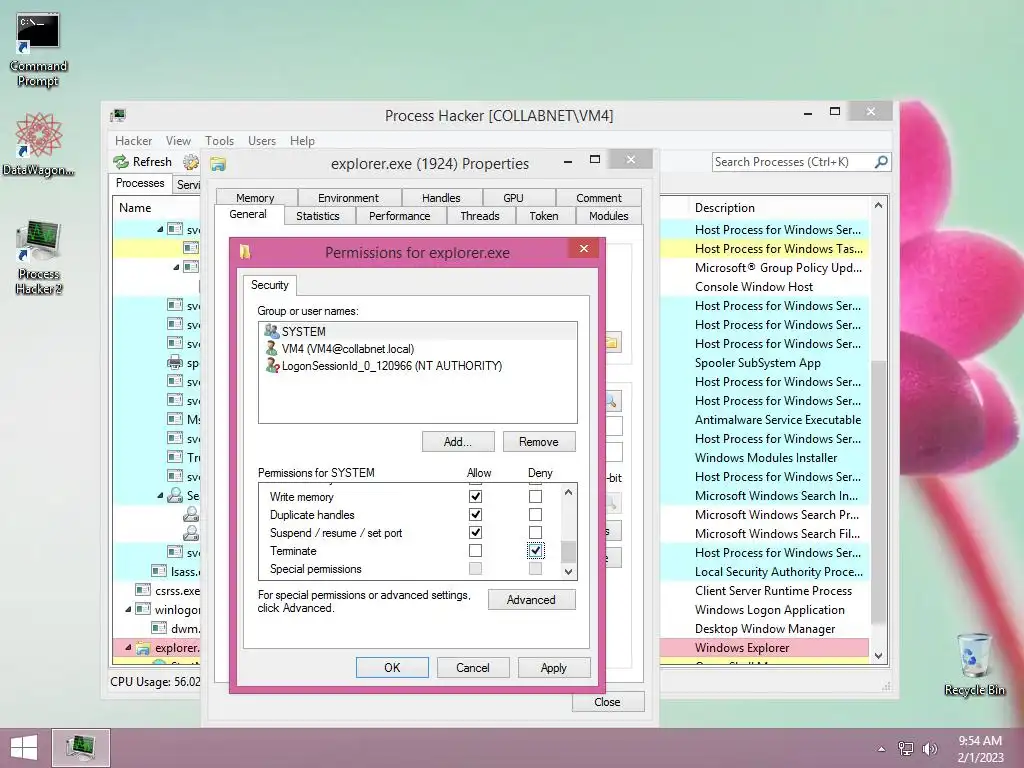Select the Process Hacker taskbar icon
Image resolution: width=1024 pixels, height=768 pixels.
[81, 748]
